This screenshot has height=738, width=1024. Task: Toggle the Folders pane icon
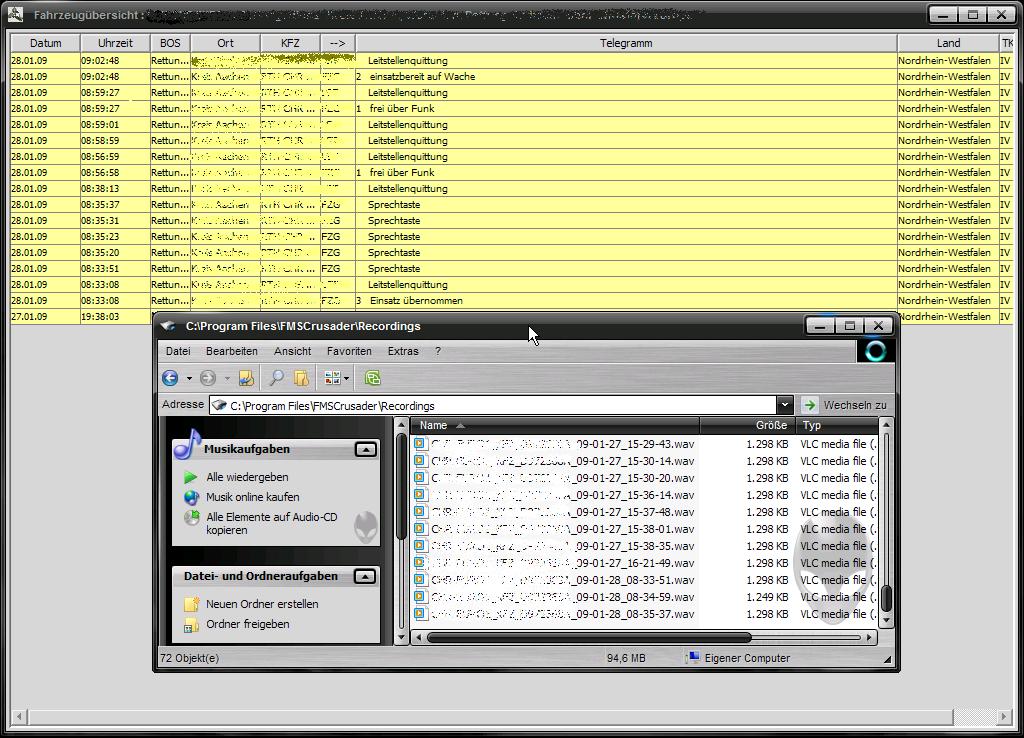301,378
